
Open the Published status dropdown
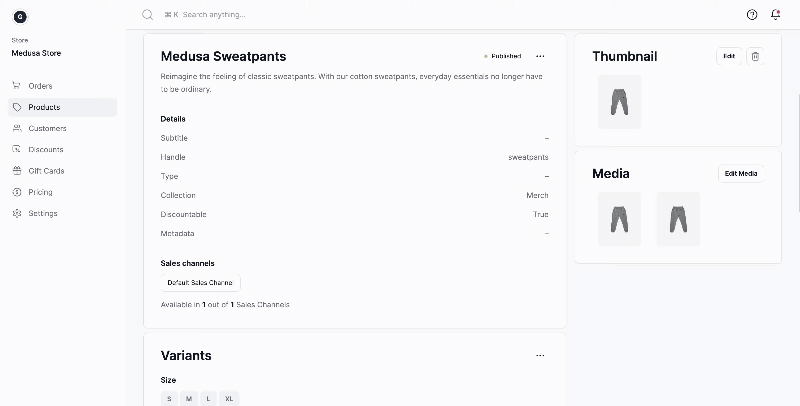[503, 56]
